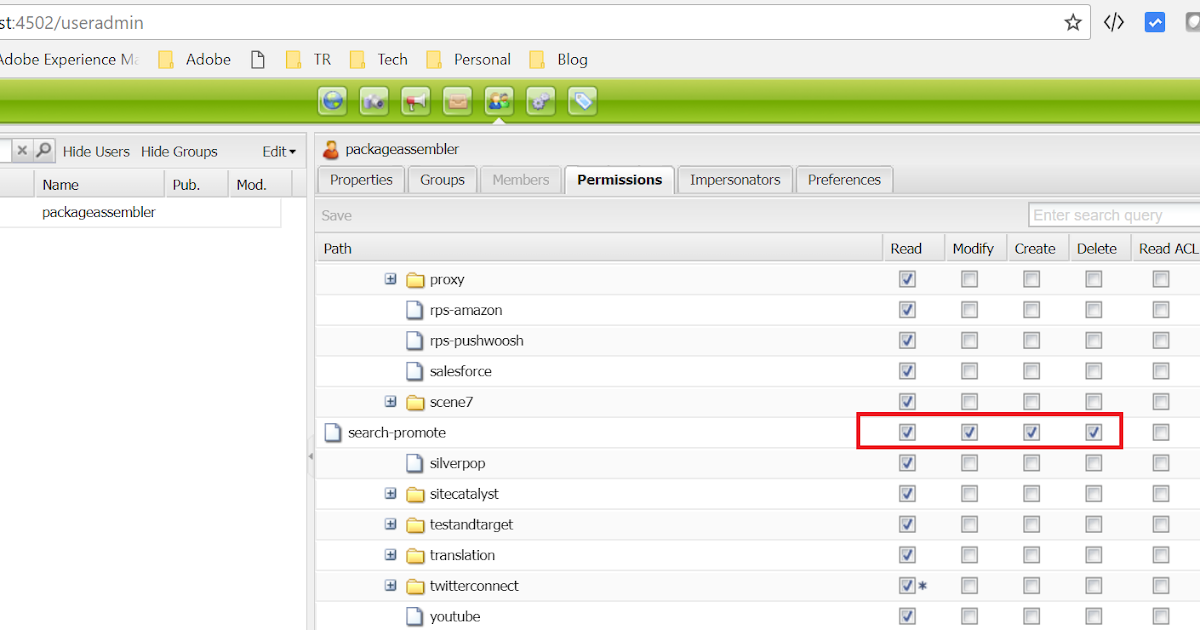This screenshot has height=630, width=1200.
Task: Open the Campaigns console megaphone icon
Action: click(x=415, y=100)
